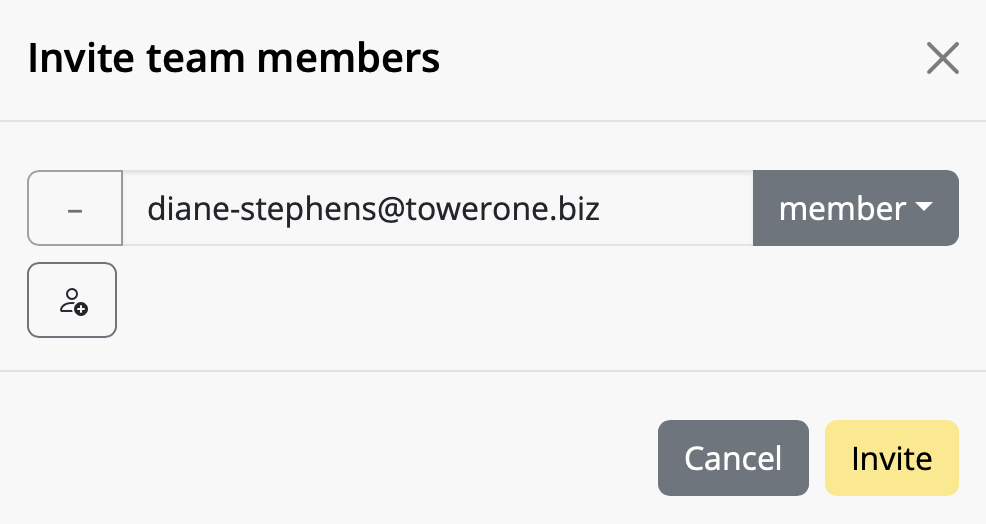Change role from member
Viewport: 986px width, 524px height.
[855, 208]
